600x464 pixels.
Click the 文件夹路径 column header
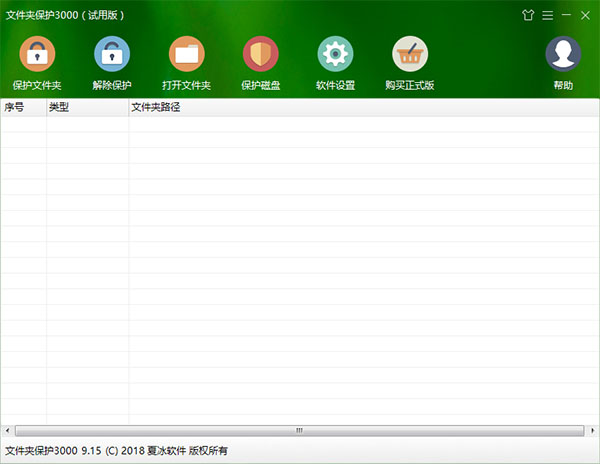pos(360,107)
